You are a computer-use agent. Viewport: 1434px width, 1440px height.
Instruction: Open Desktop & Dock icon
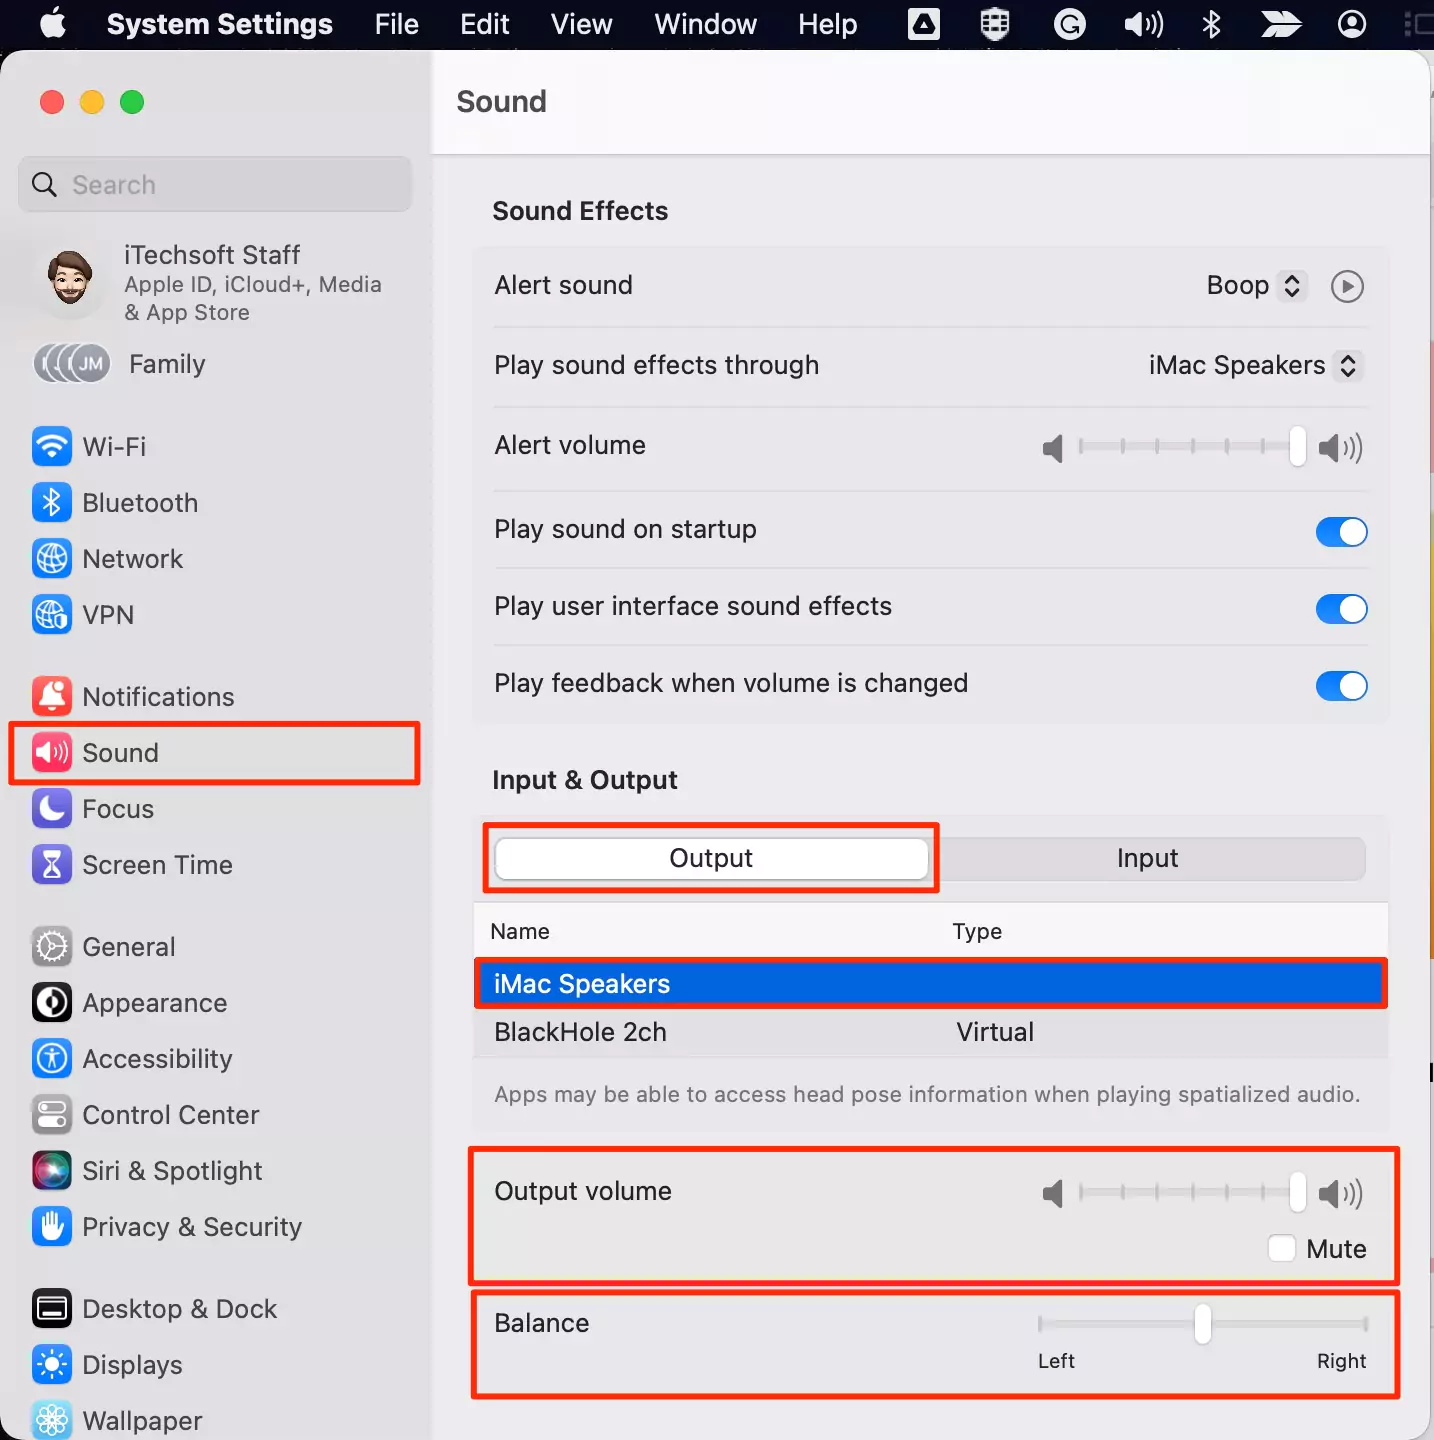coord(52,1308)
